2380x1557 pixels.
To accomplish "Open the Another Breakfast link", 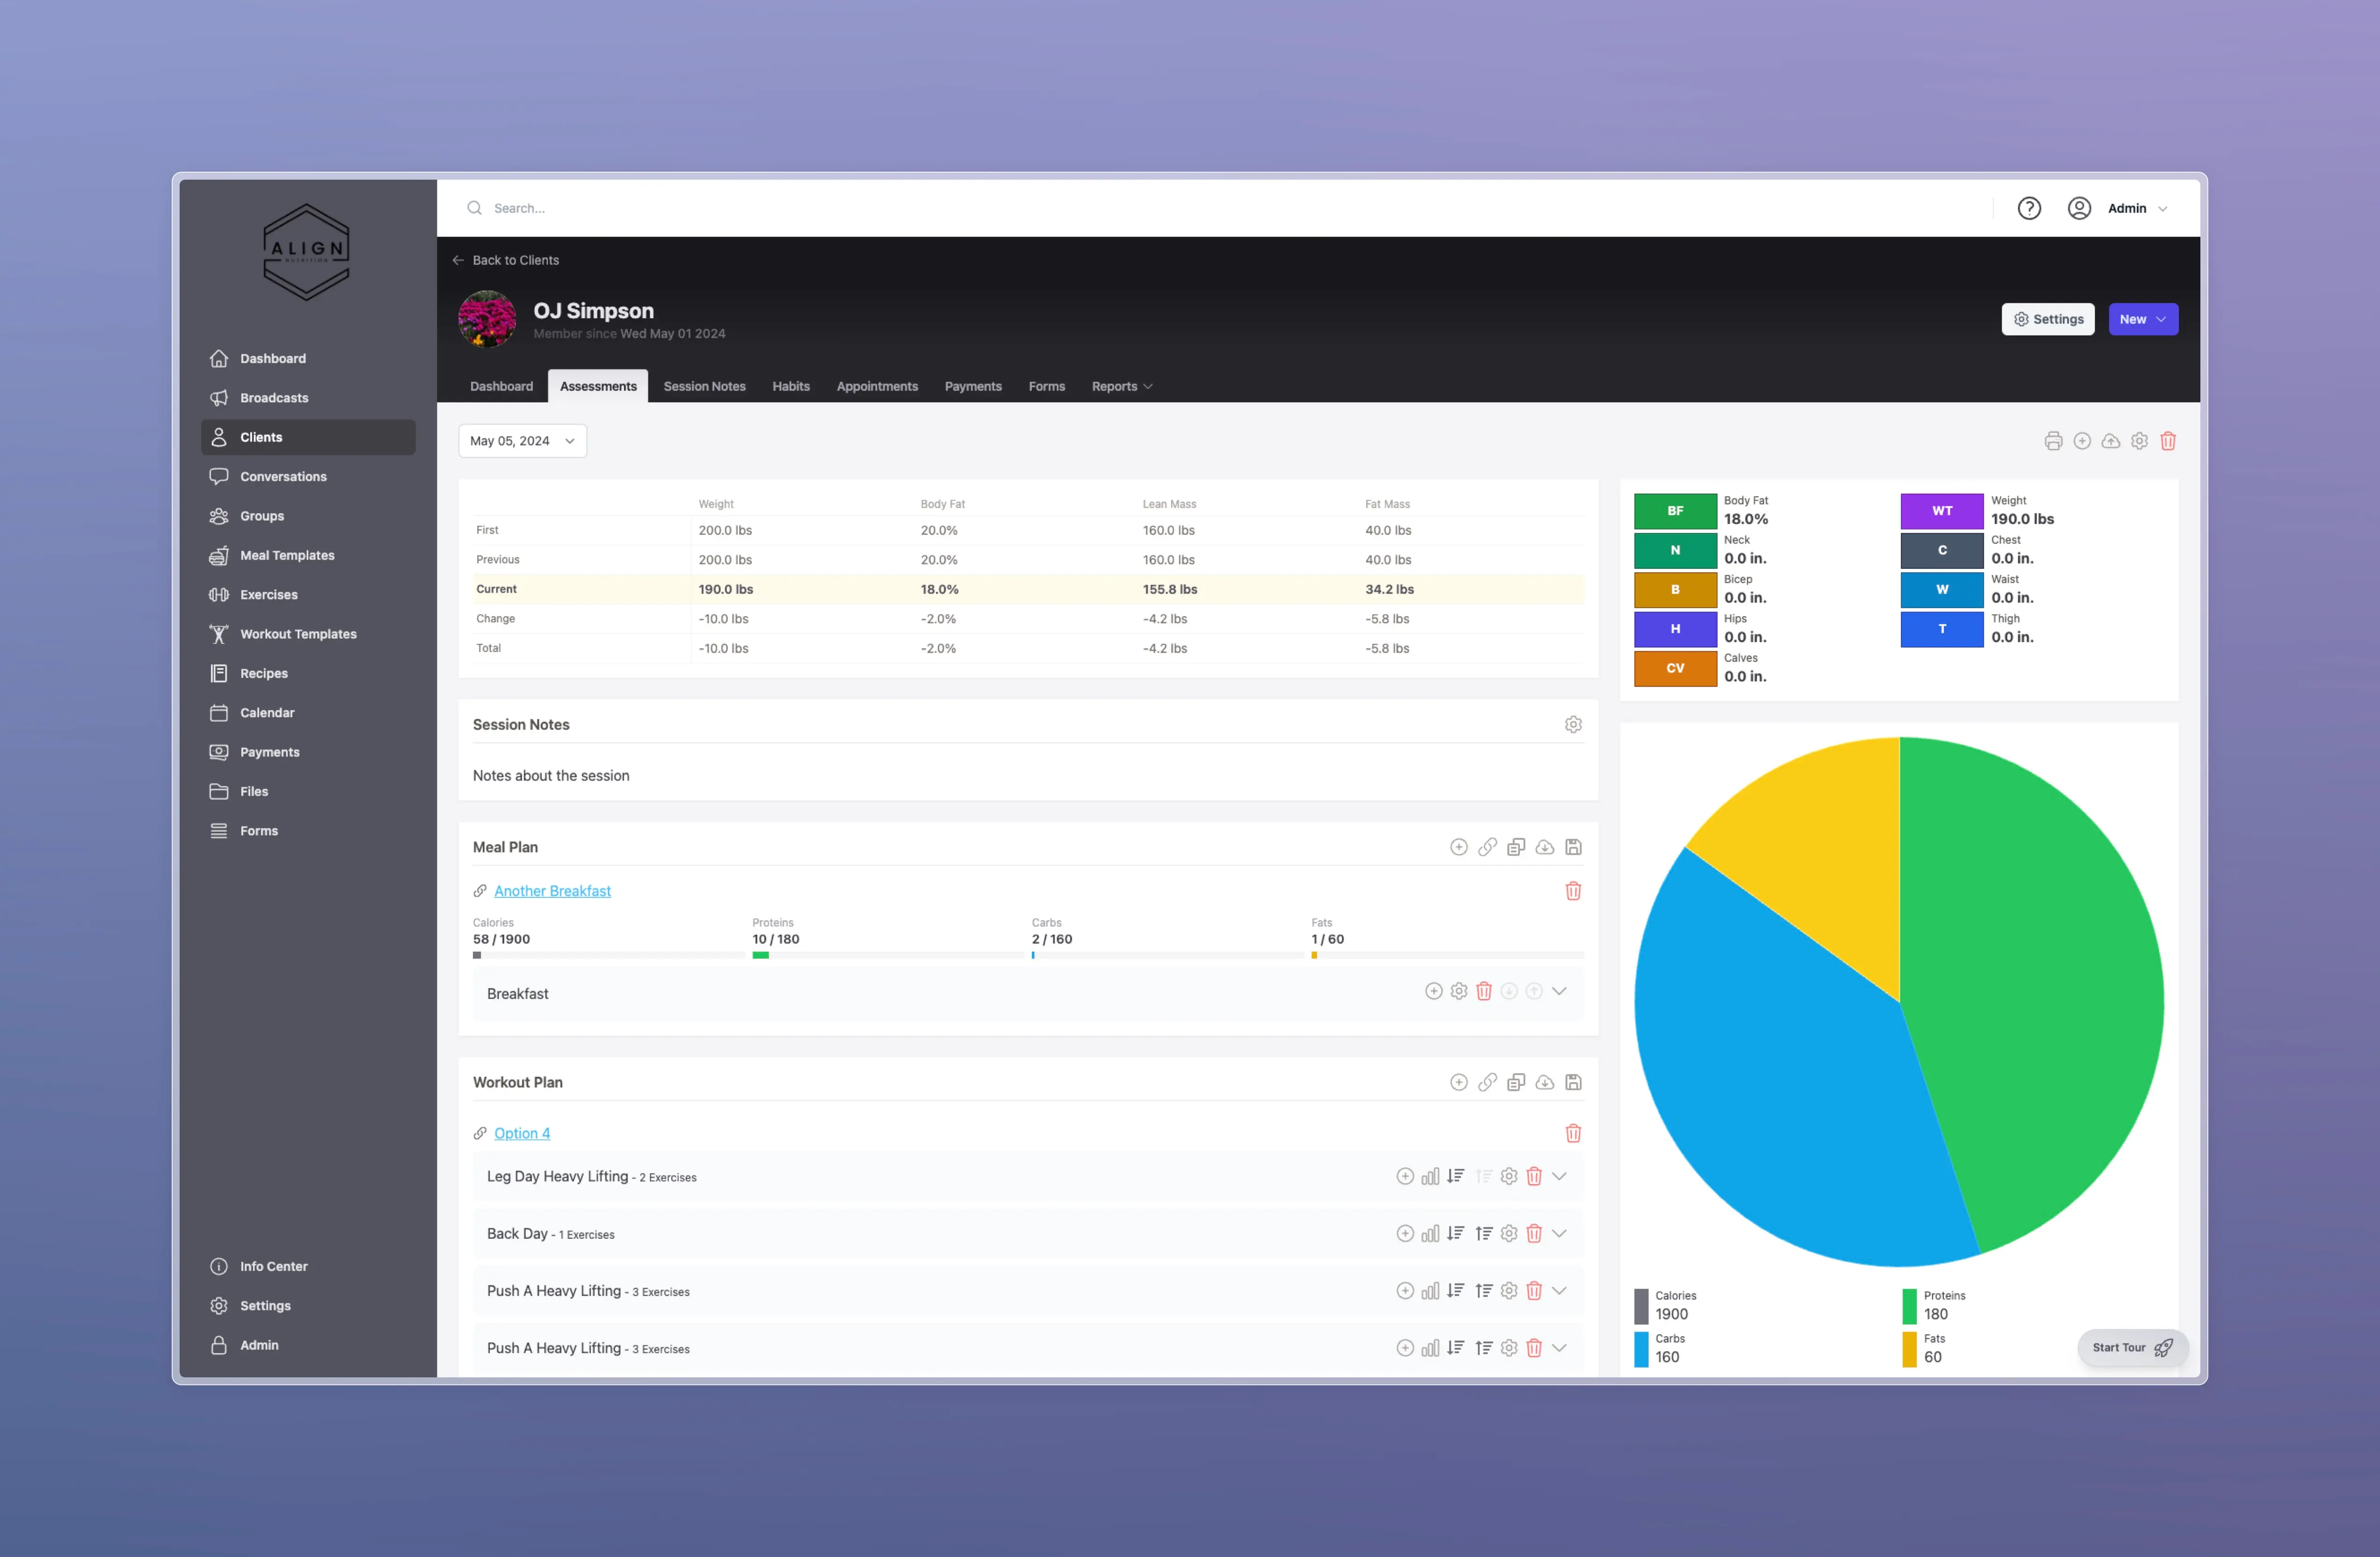I will pos(552,891).
